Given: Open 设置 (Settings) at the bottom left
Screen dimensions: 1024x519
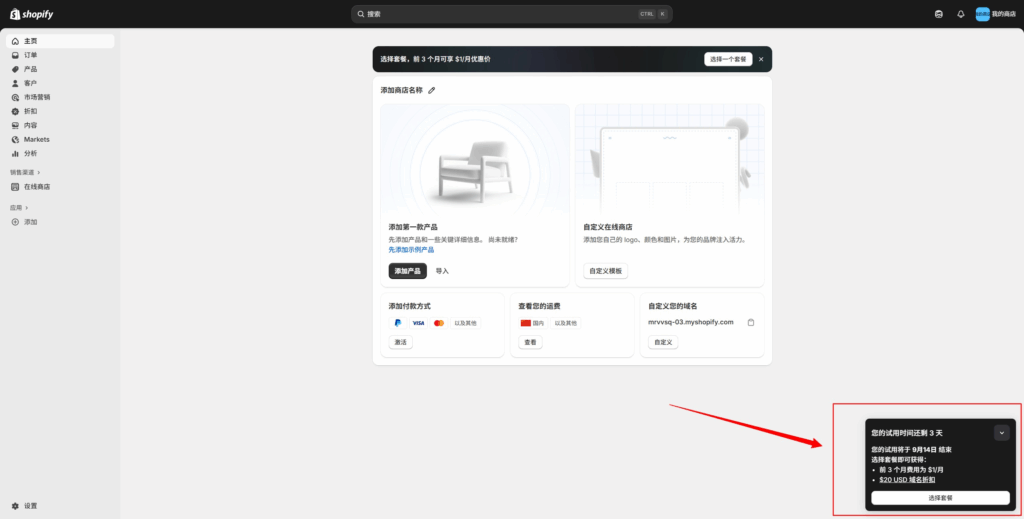Looking at the screenshot, I should point(30,506).
